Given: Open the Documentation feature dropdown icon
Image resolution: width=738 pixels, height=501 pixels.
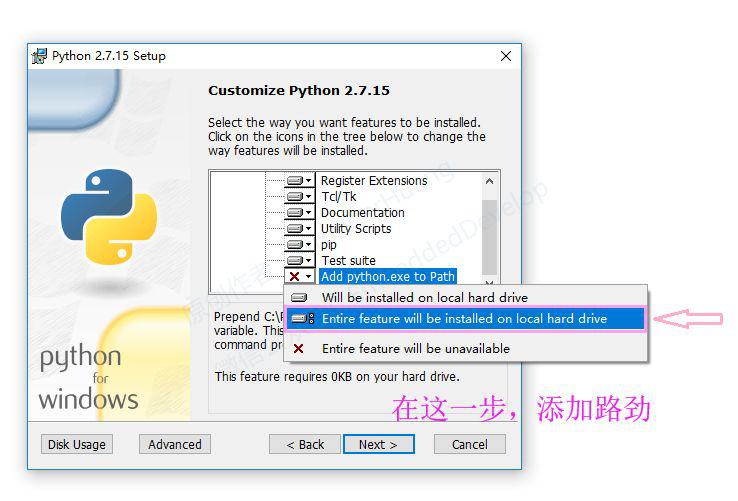Looking at the screenshot, I should pyautogui.click(x=299, y=212).
